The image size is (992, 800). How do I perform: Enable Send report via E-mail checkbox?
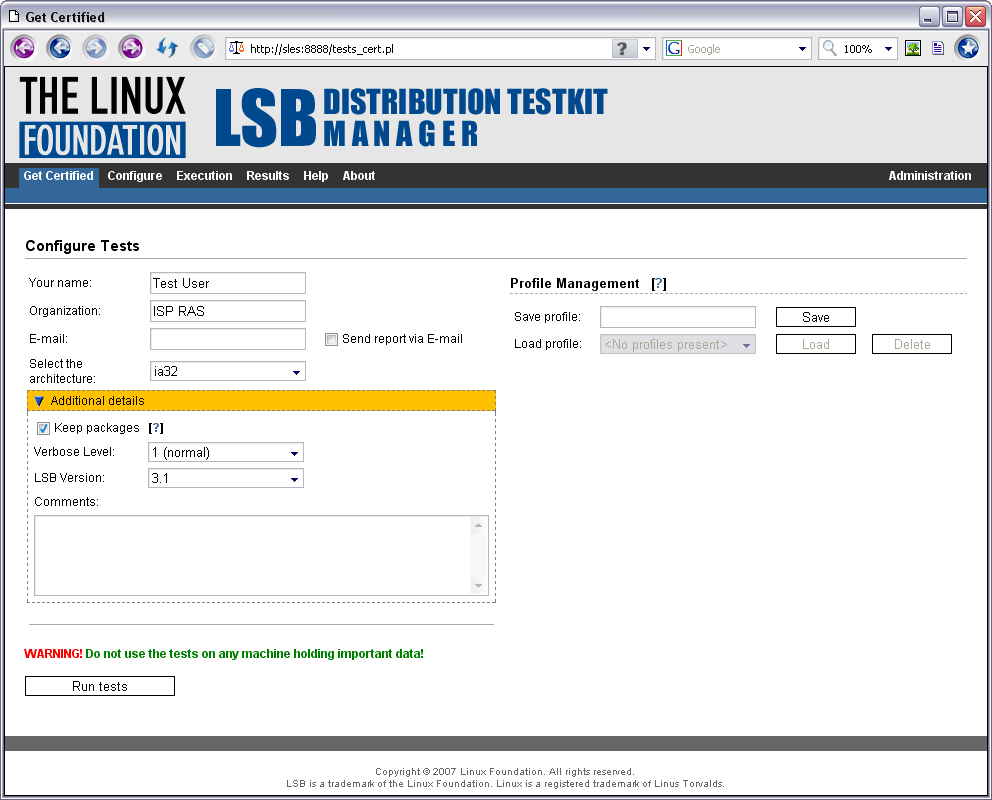332,340
